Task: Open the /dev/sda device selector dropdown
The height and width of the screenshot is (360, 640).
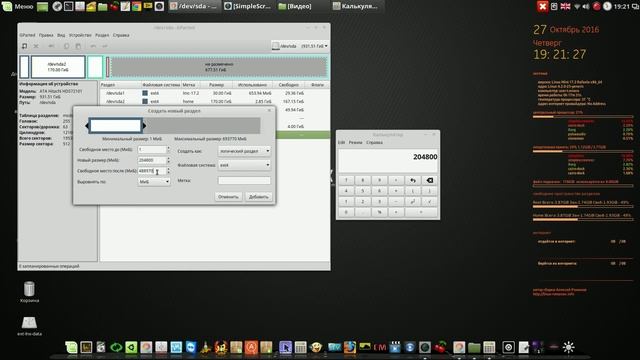Action: point(300,46)
